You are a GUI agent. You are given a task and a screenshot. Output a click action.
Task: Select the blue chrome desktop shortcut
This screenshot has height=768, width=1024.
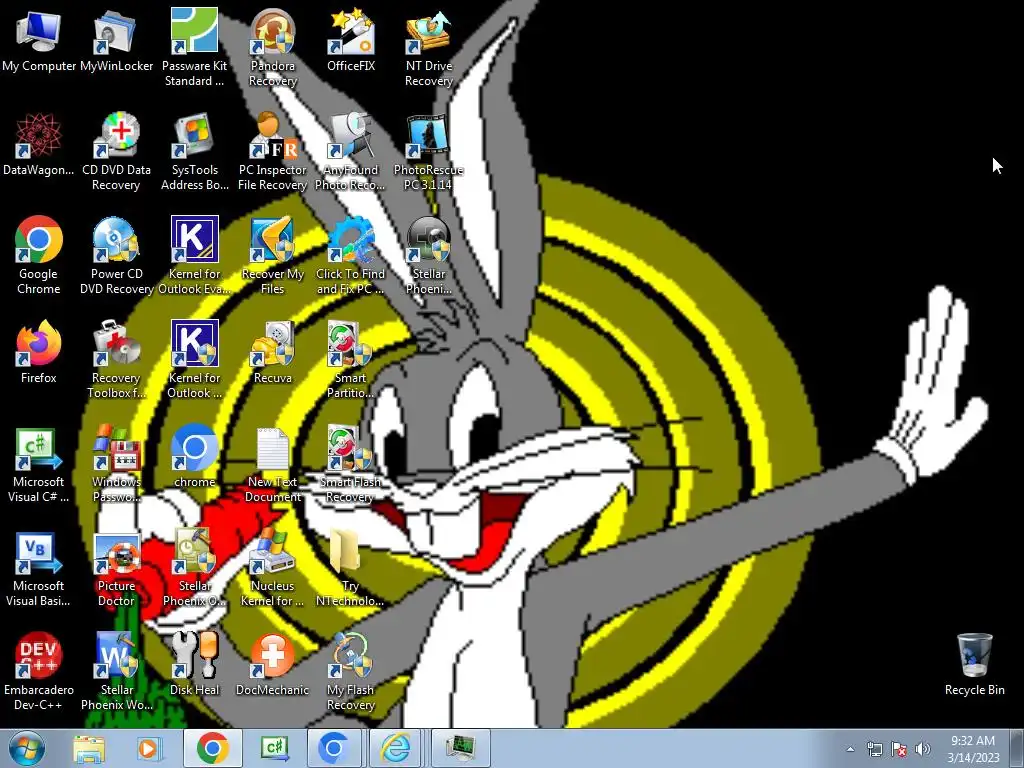click(x=194, y=457)
